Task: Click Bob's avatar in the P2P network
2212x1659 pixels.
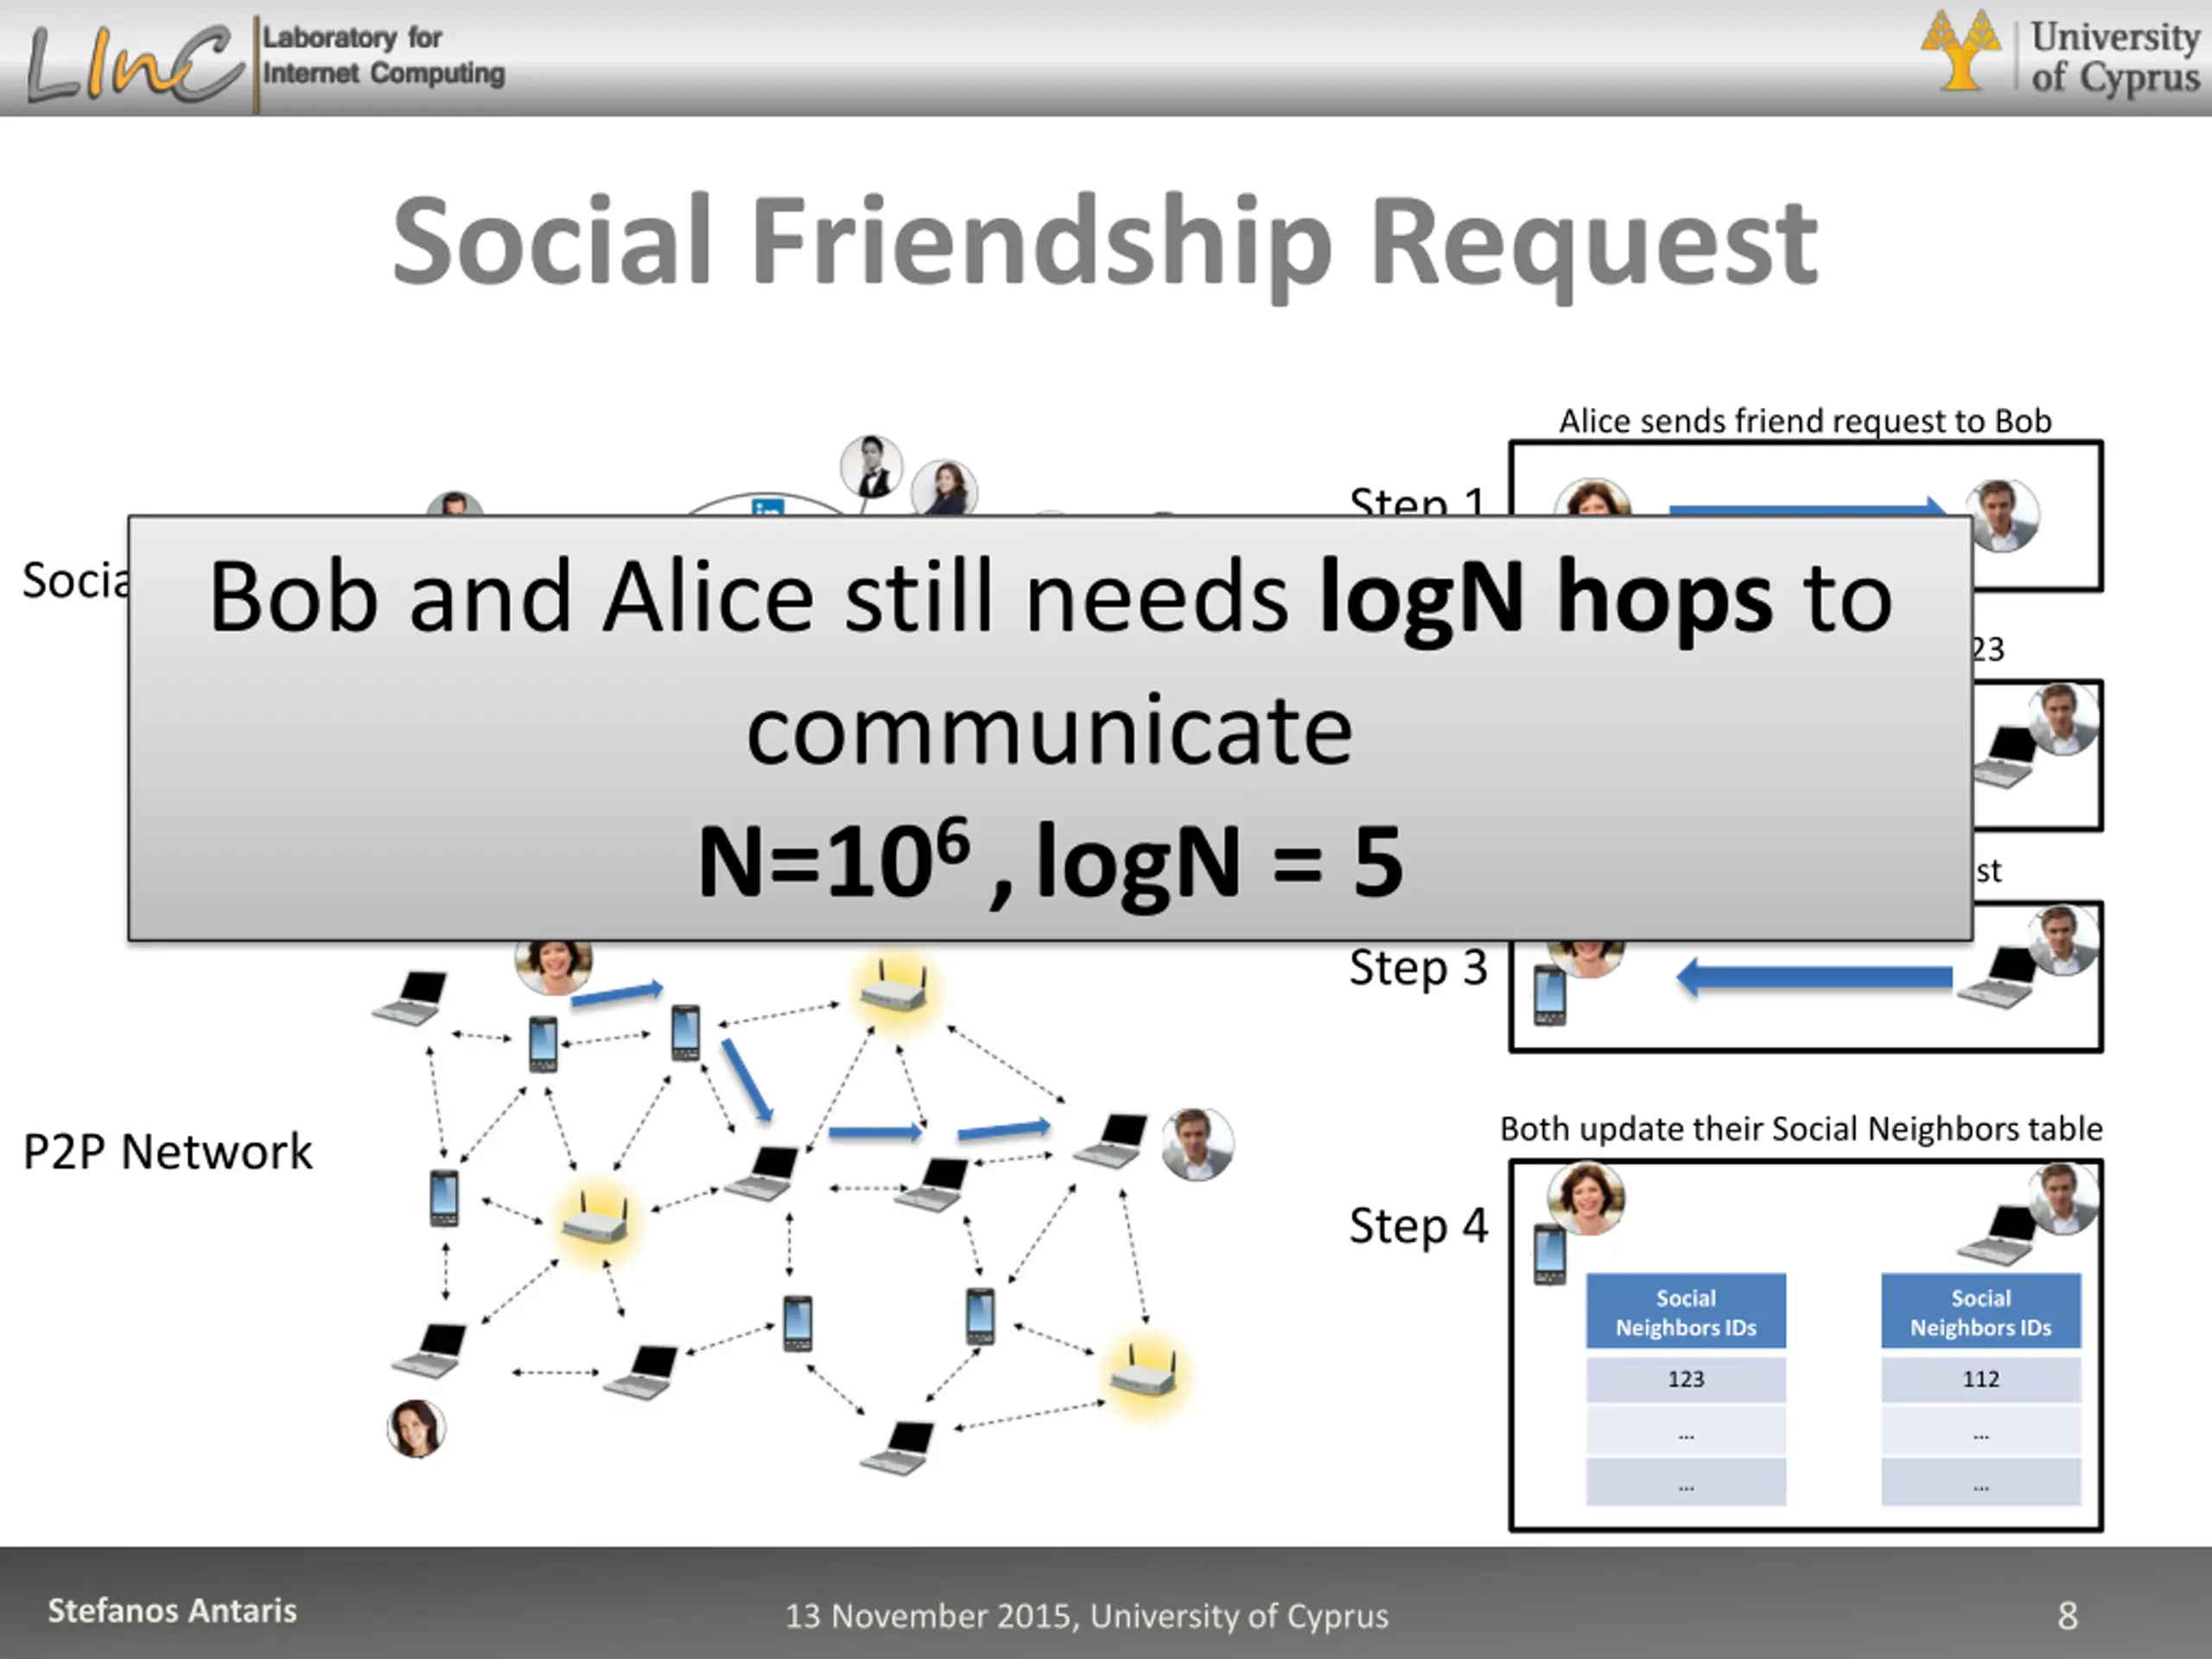Action: coord(1197,1144)
